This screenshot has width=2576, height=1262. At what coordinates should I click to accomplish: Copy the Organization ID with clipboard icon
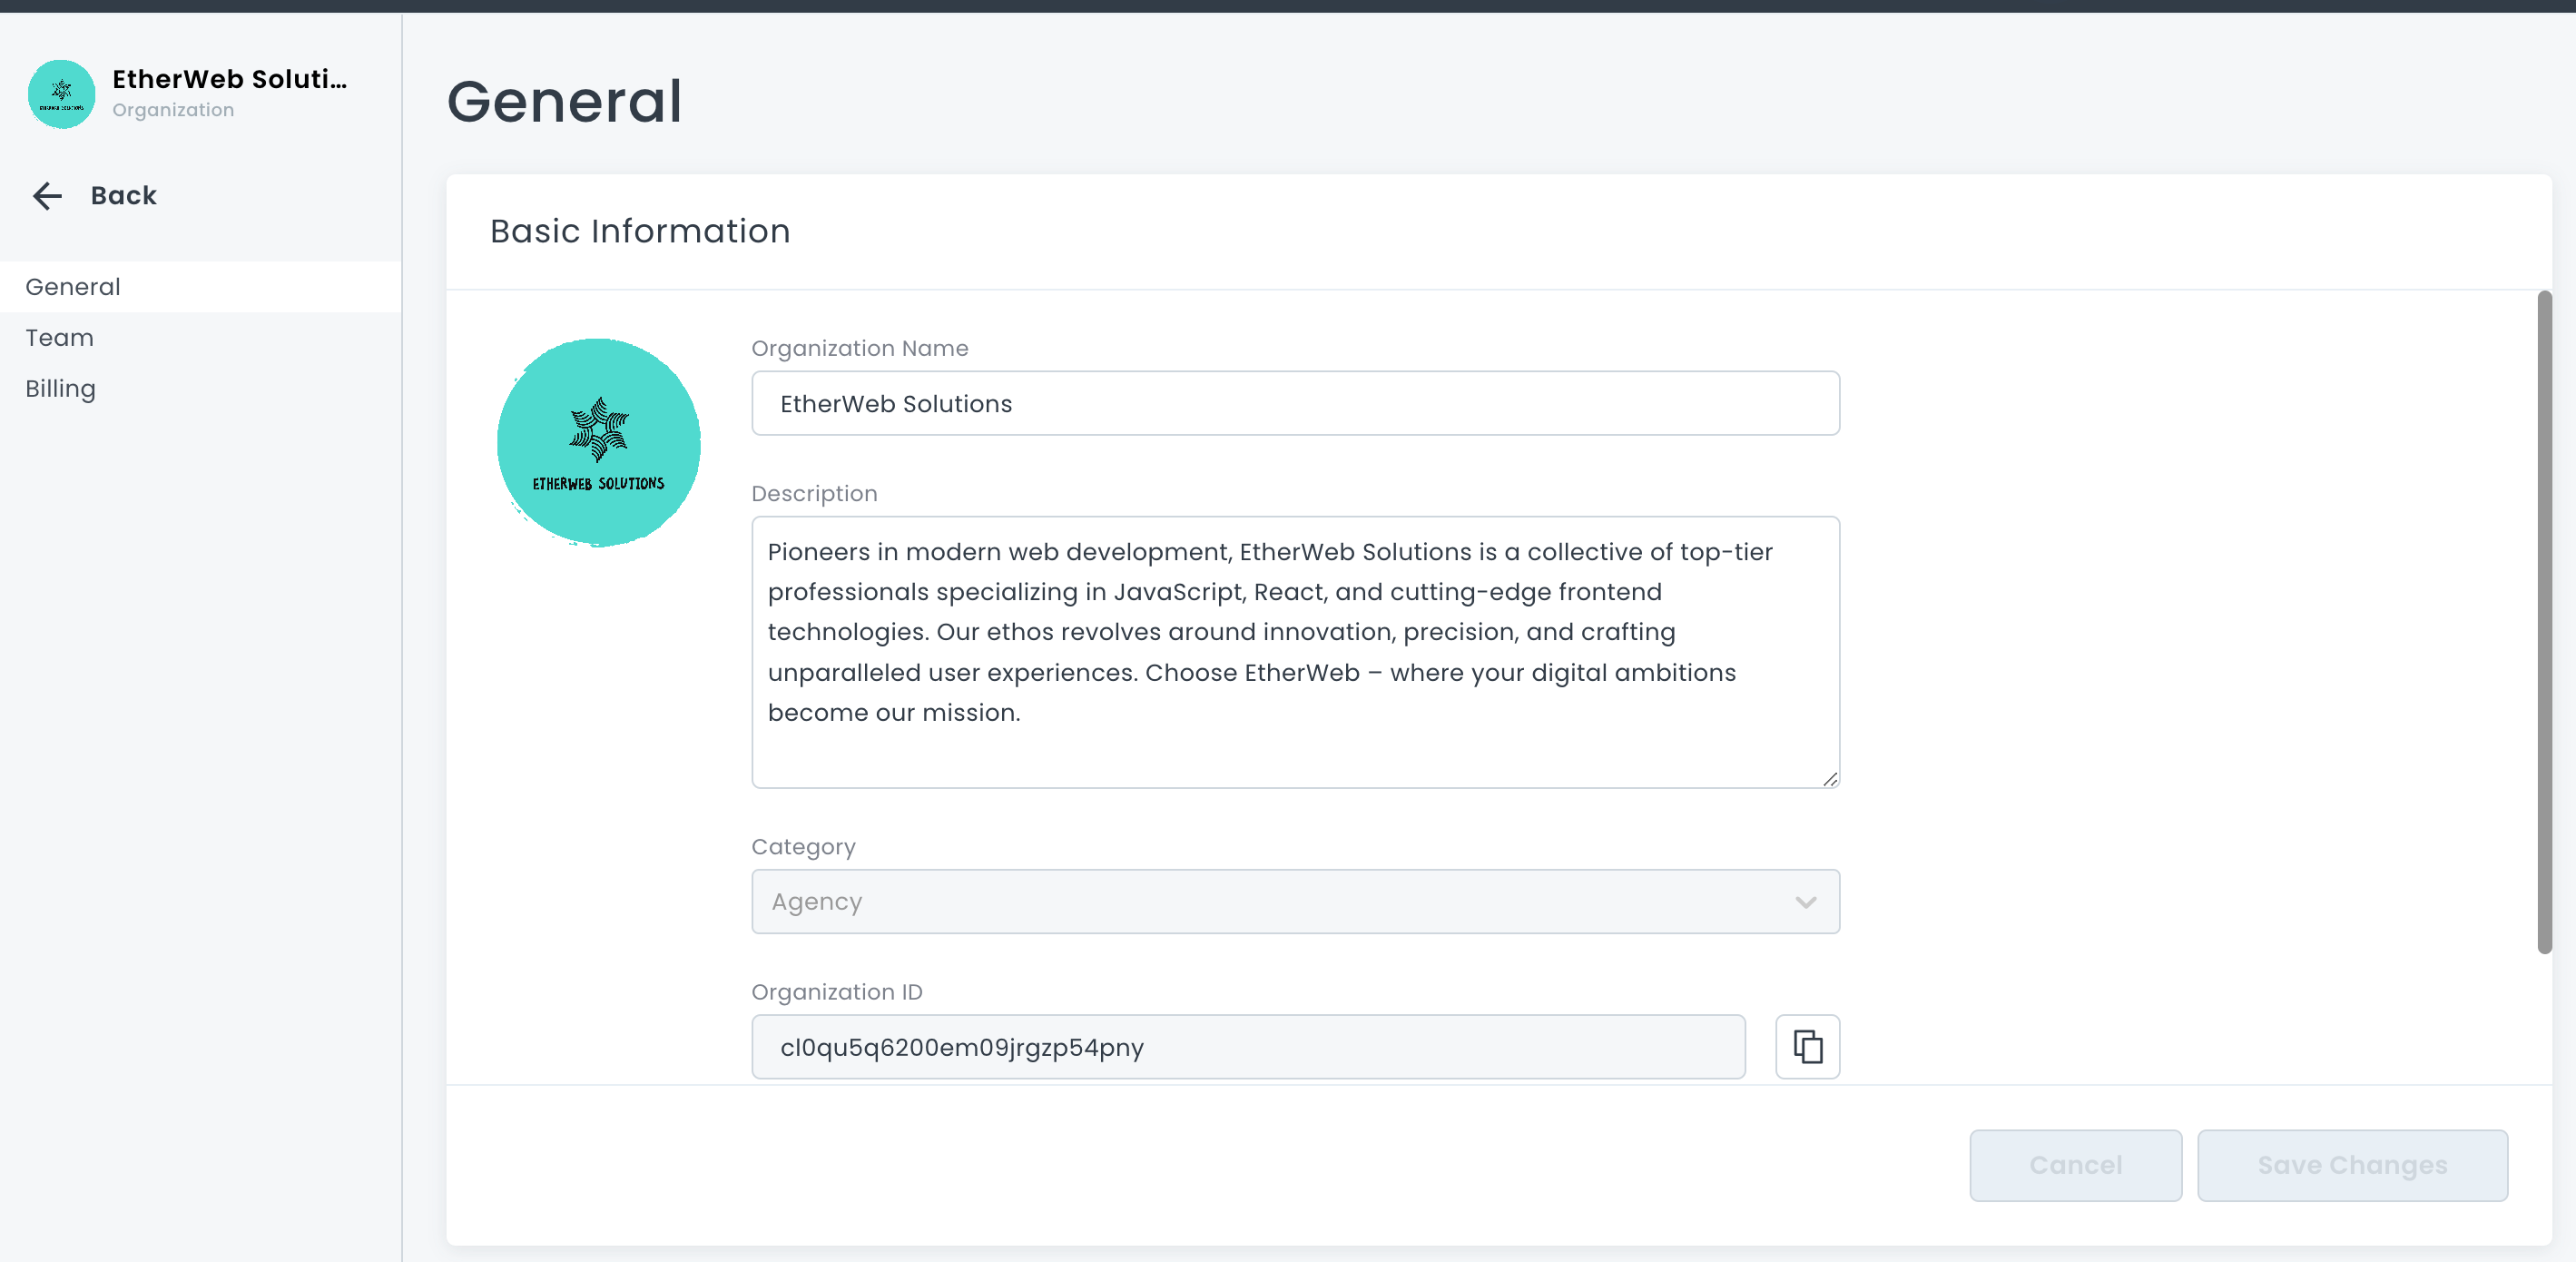(1806, 1046)
